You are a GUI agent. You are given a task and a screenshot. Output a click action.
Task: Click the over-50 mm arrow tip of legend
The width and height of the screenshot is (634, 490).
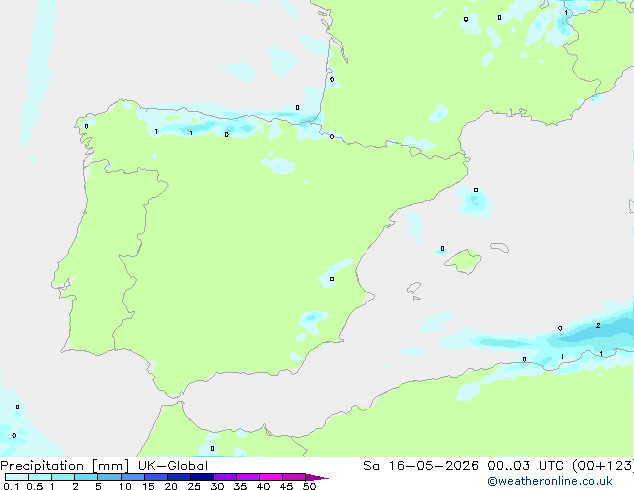point(317,477)
